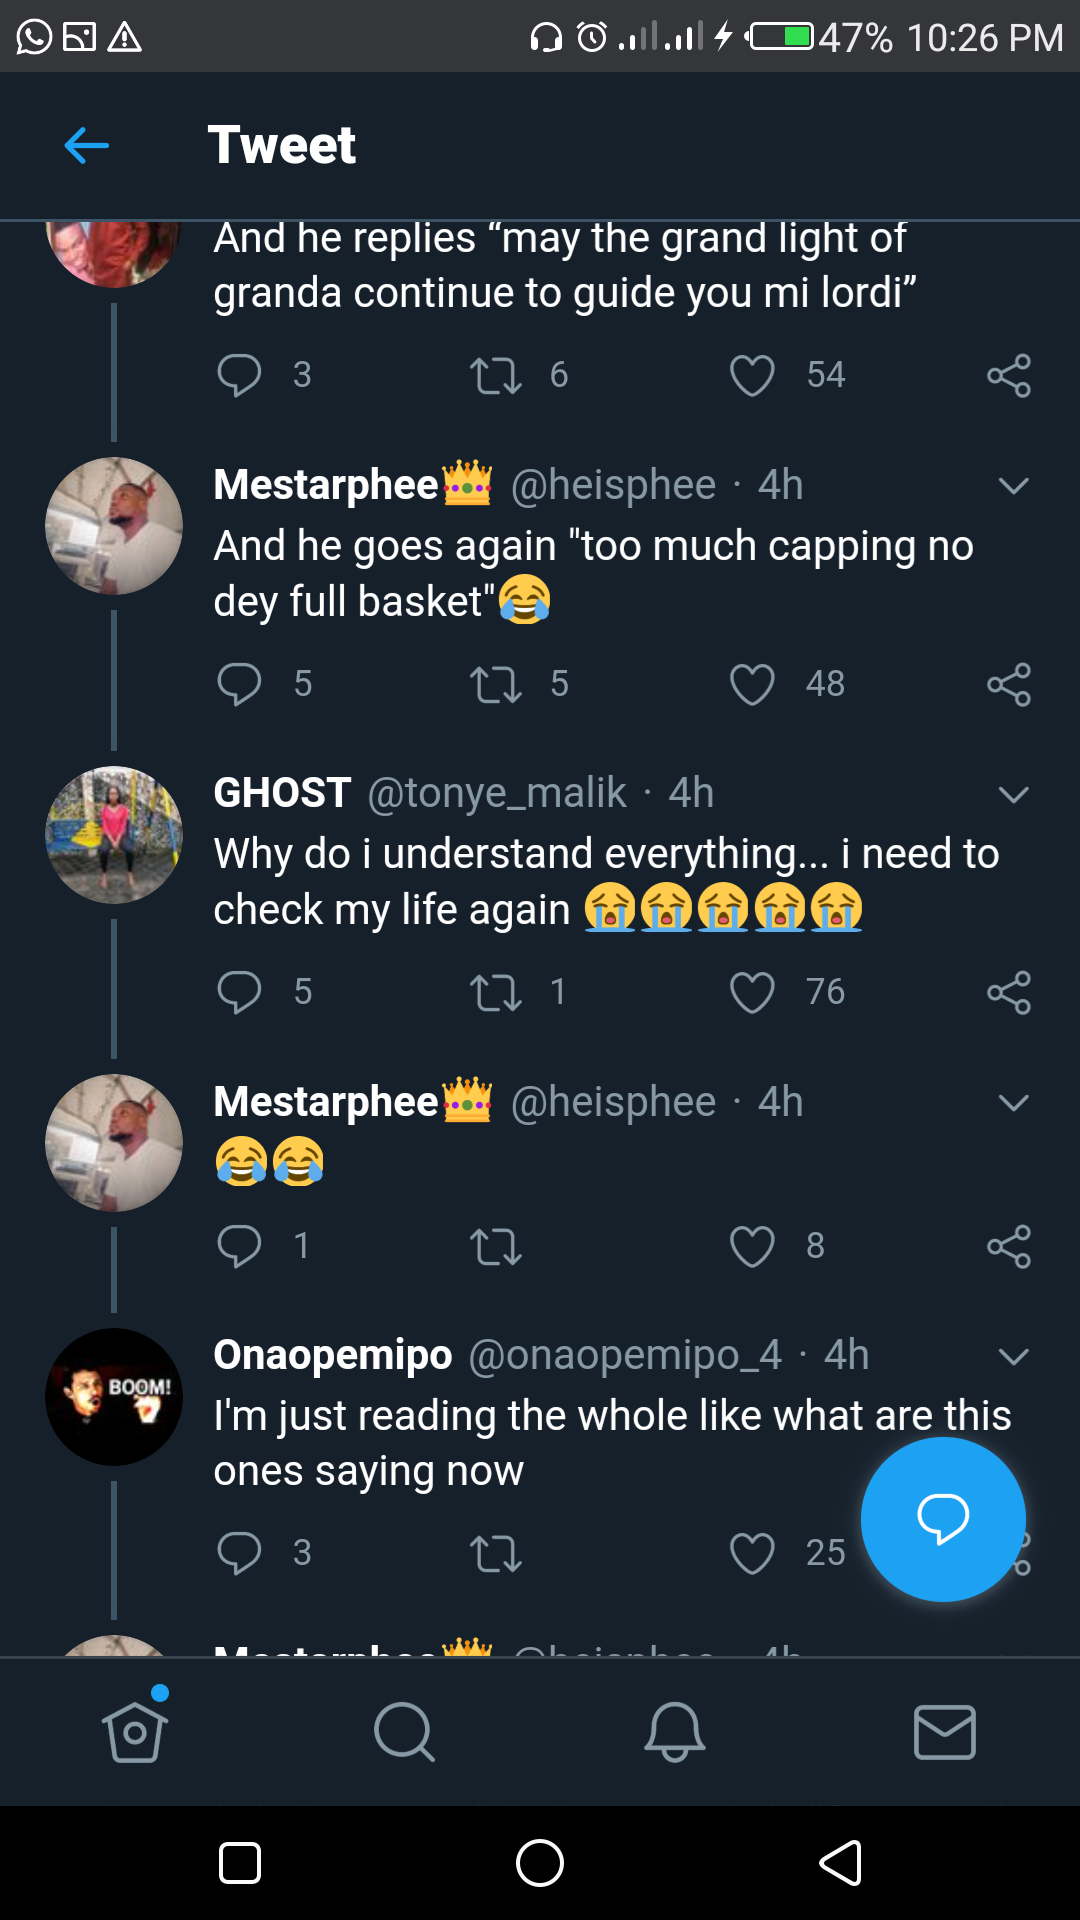Image resolution: width=1080 pixels, height=1920 pixels.
Task: Open the Notifications bell tab
Action: pyautogui.click(x=675, y=1732)
